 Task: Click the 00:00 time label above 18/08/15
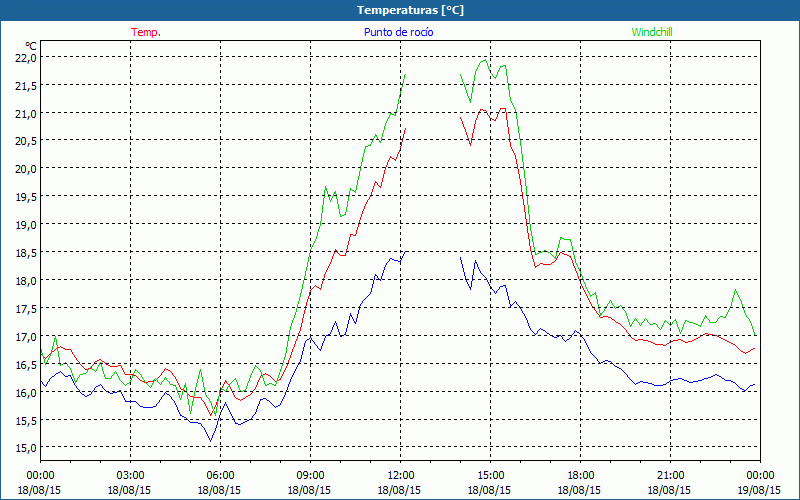[40, 476]
